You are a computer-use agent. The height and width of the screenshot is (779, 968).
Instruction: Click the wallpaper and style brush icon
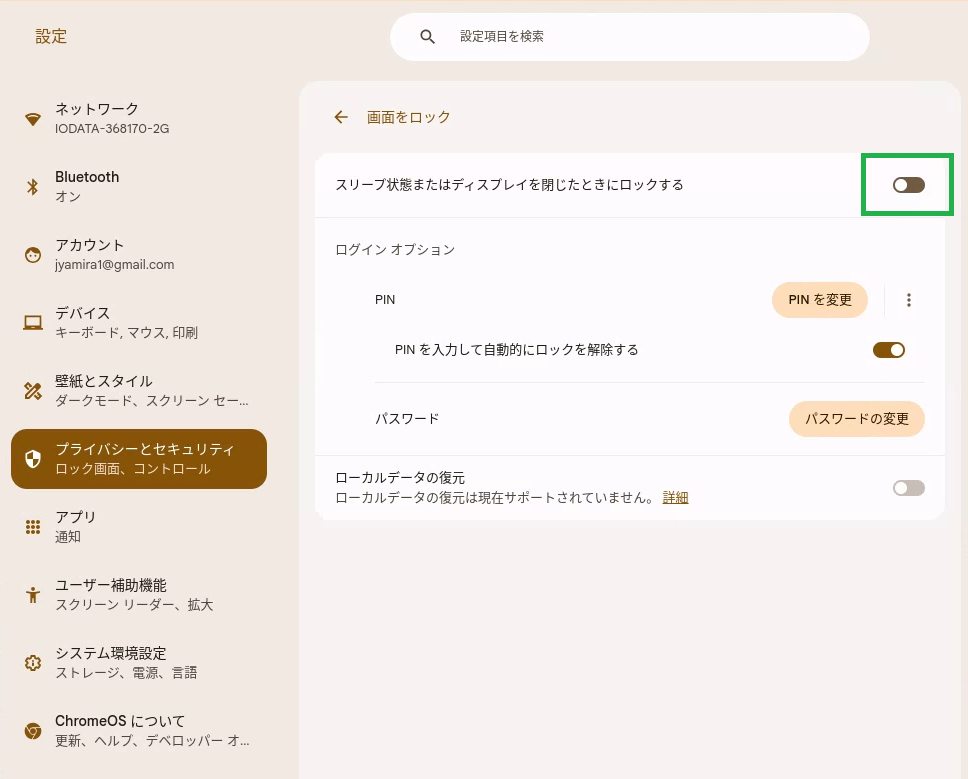point(33,390)
